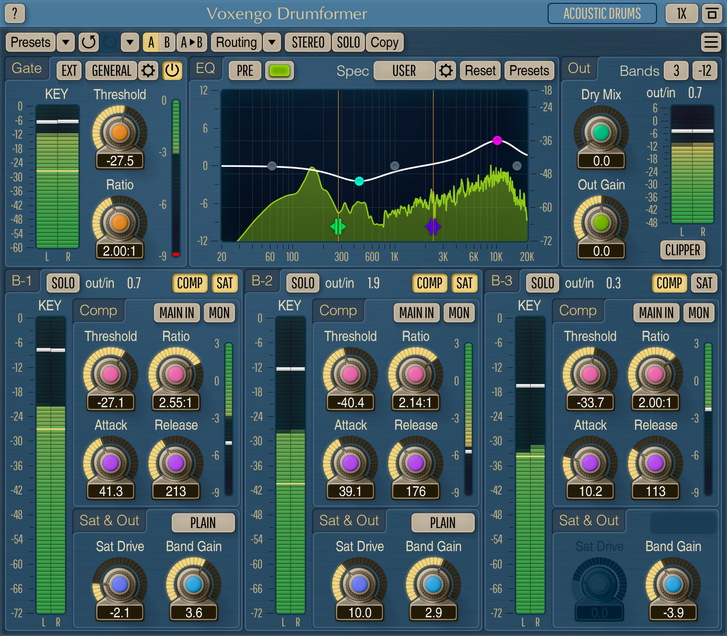This screenshot has width=727, height=636.
Task: Click B-2 Threshold knob
Action: click(350, 374)
